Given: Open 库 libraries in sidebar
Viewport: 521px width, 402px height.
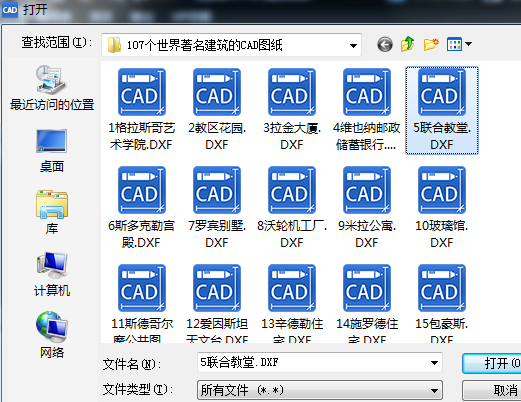Looking at the screenshot, I should (52, 213).
